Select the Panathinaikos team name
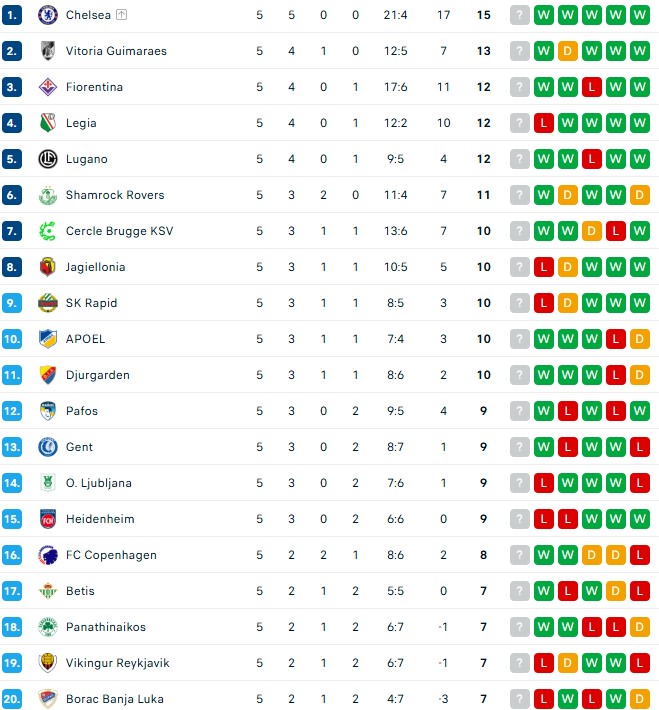The width and height of the screenshot is (659, 710). (x=106, y=627)
